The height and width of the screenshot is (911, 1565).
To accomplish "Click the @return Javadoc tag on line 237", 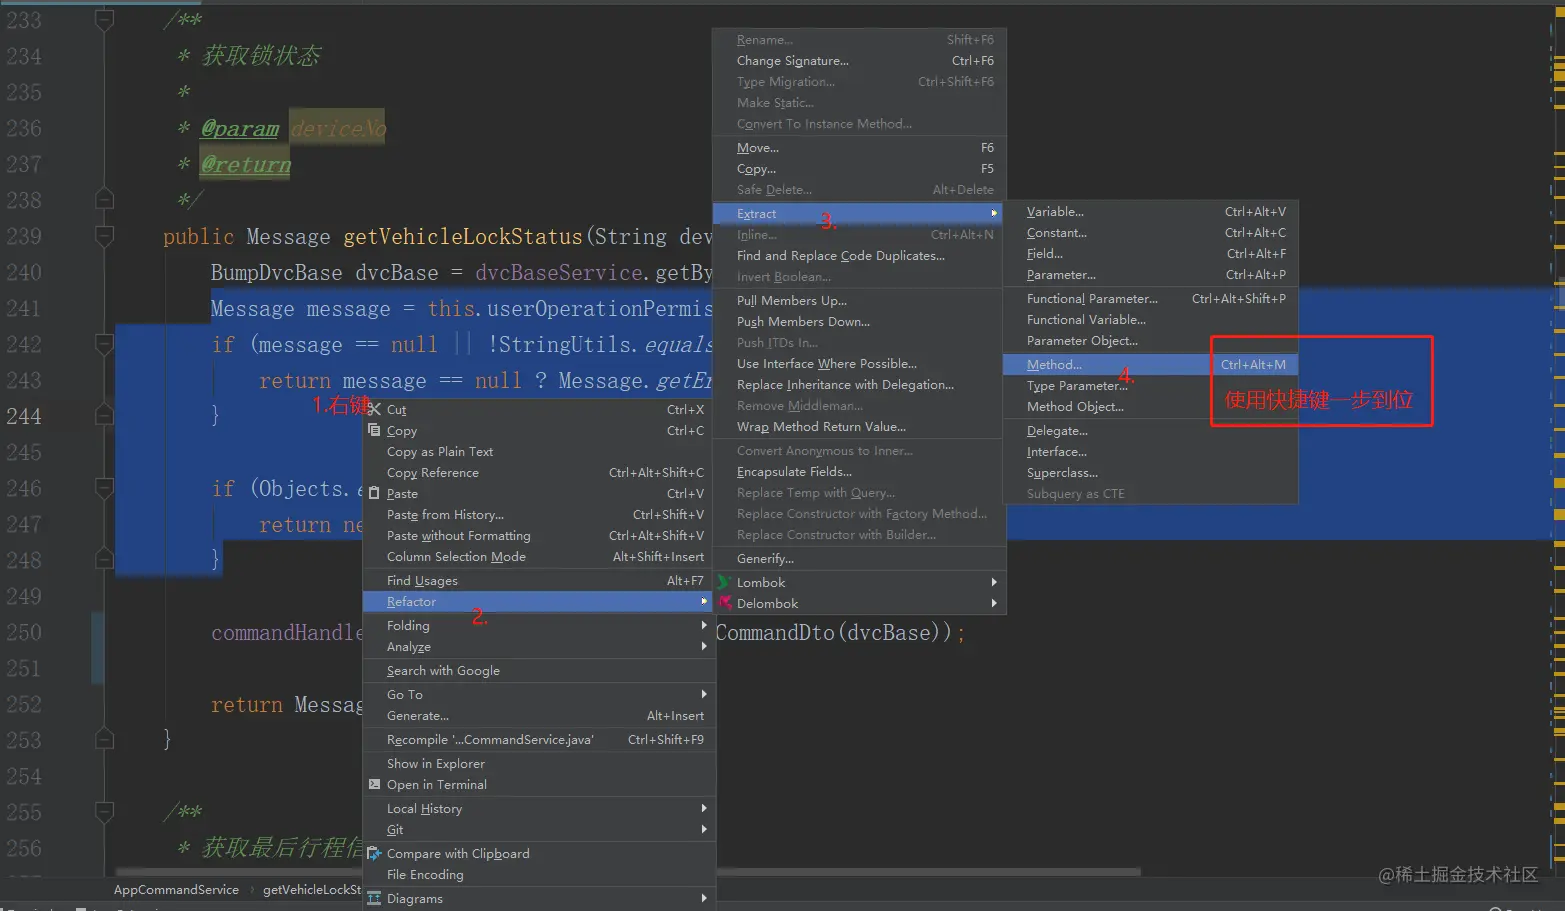I will [x=246, y=164].
